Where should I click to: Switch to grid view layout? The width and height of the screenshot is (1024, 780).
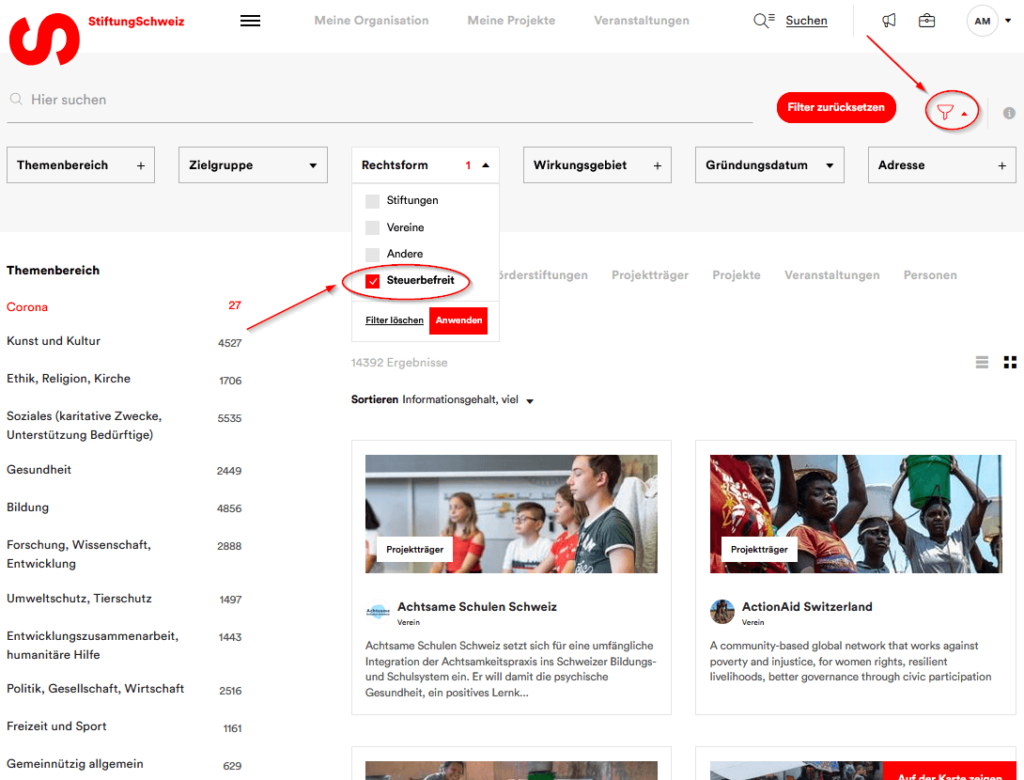point(1010,362)
